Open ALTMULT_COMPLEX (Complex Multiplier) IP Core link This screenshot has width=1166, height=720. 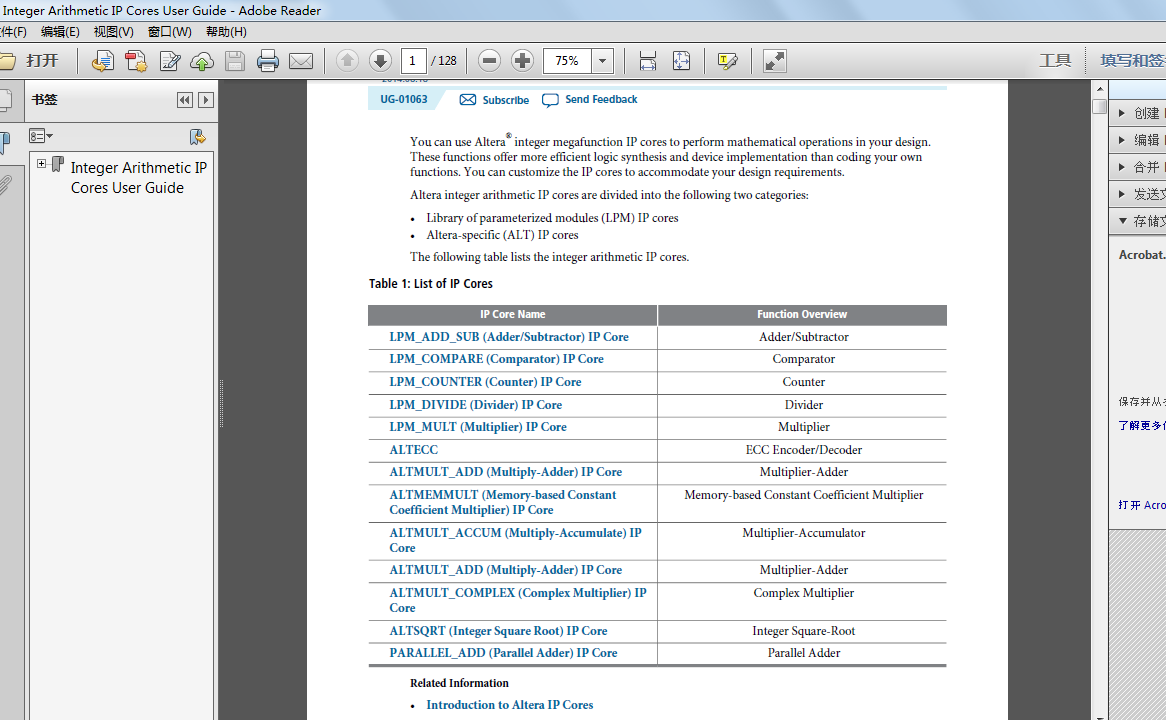point(518,601)
